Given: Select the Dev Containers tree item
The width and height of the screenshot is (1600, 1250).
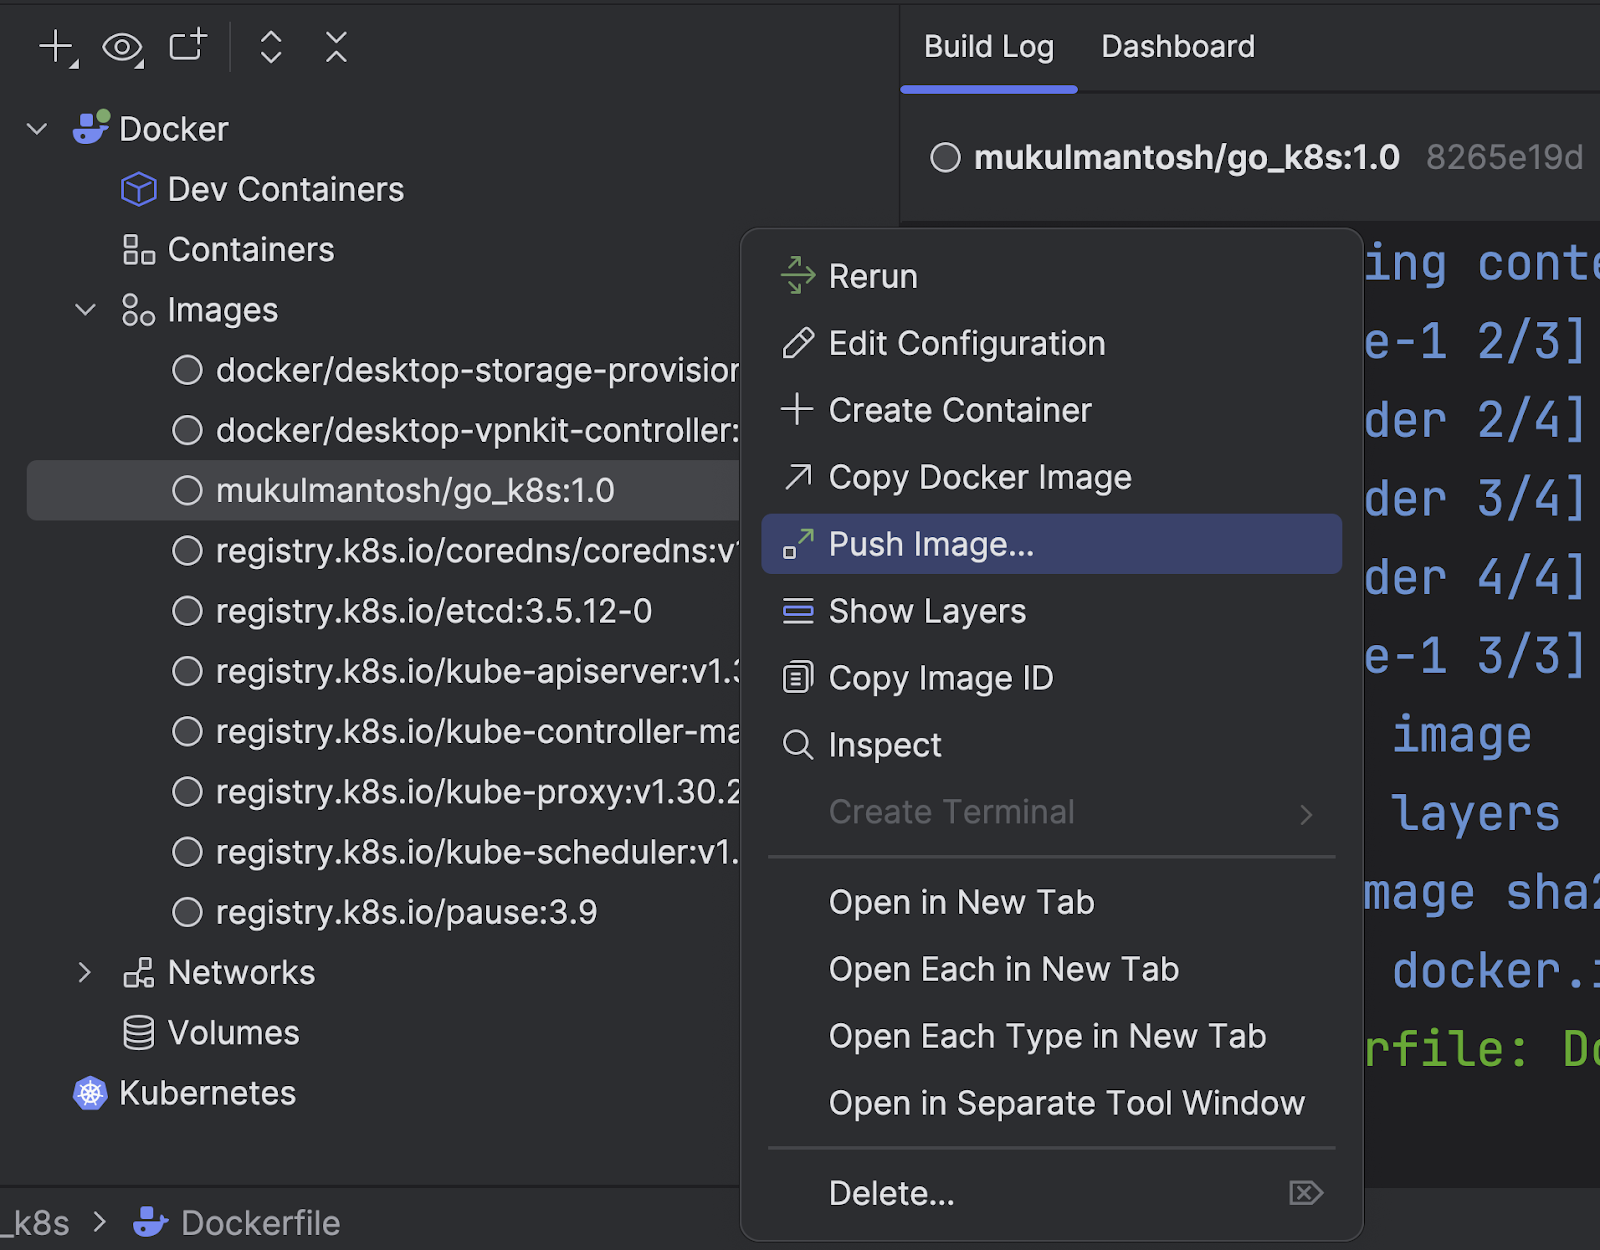Looking at the screenshot, I should (286, 189).
